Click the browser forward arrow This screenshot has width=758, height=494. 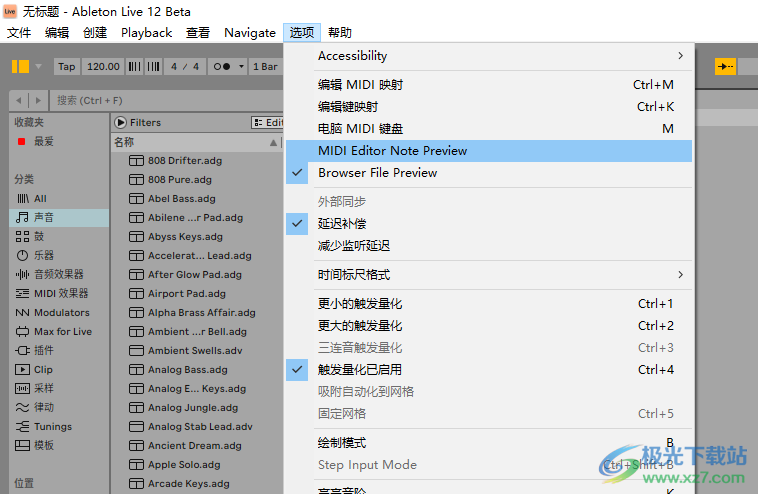(38, 101)
